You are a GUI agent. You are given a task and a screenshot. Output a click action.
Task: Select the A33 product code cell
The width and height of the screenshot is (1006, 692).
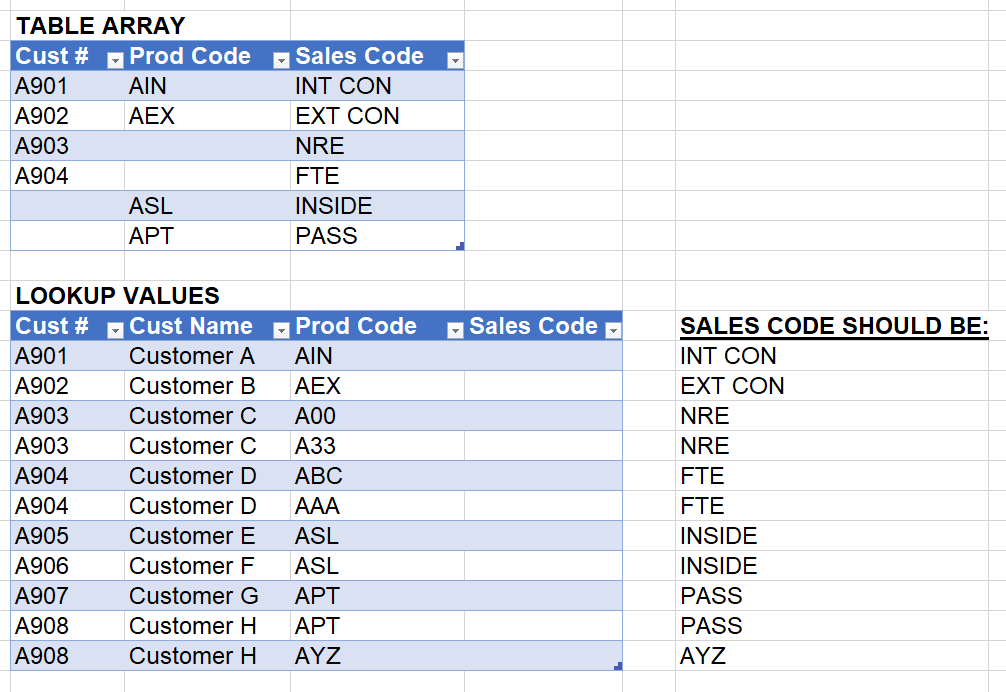tap(377, 446)
